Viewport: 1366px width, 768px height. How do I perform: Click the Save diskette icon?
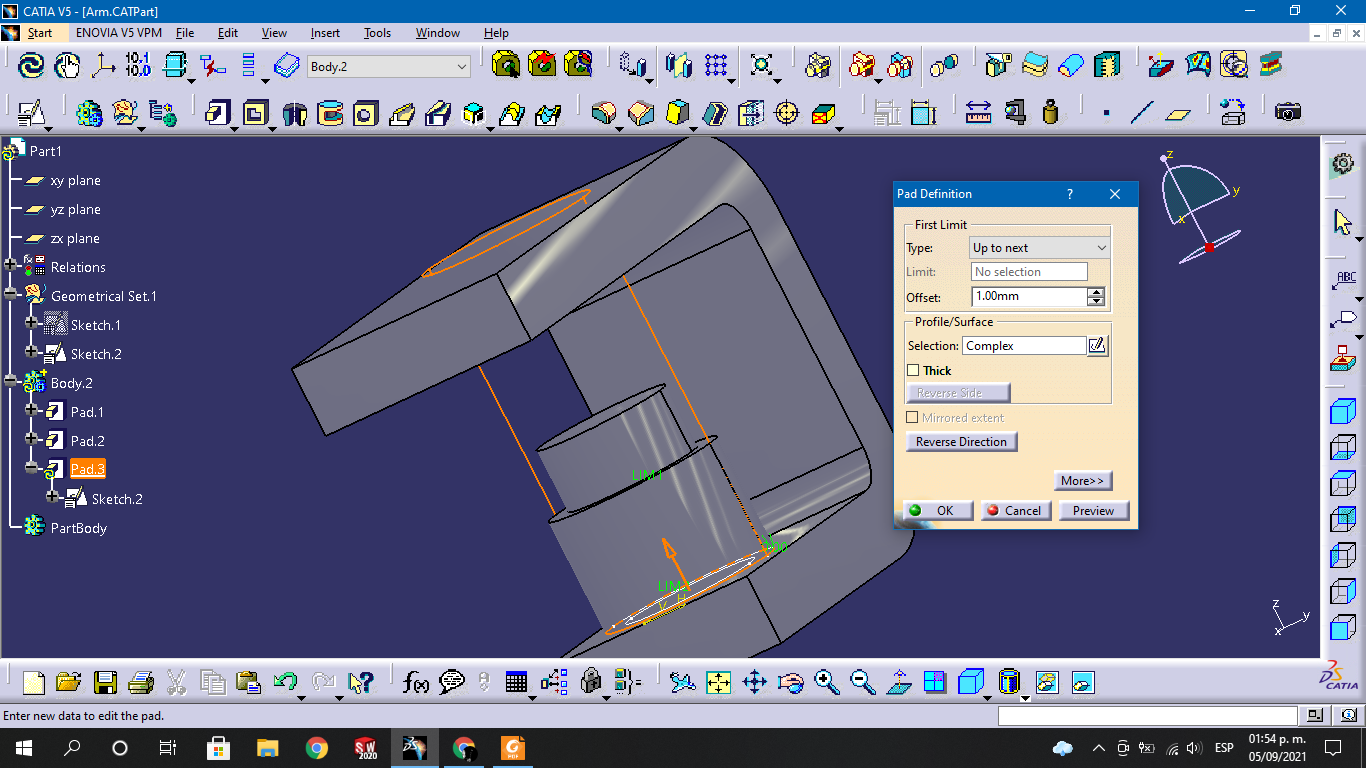[105, 682]
